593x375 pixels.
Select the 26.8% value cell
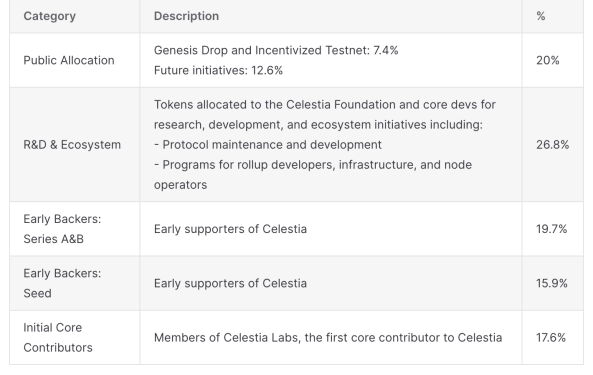point(553,145)
